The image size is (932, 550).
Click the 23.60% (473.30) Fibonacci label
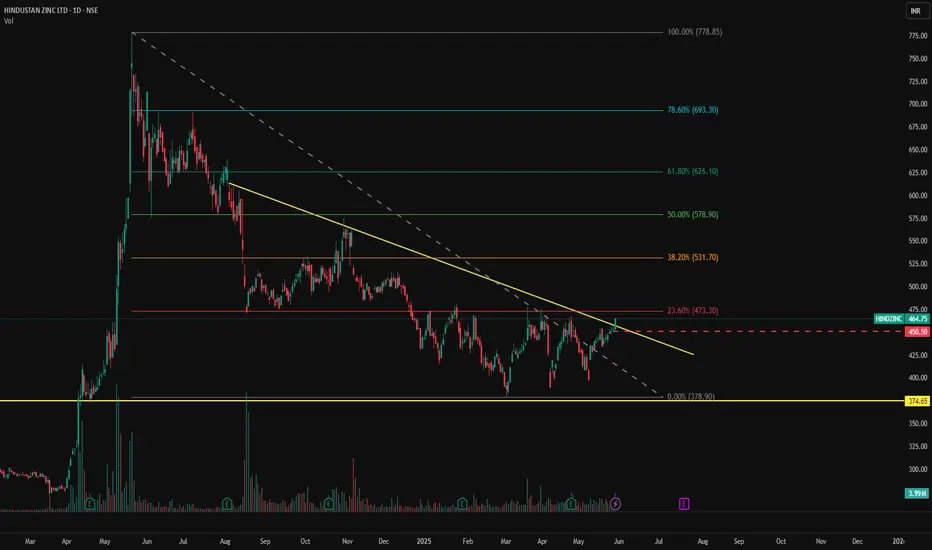click(692, 311)
